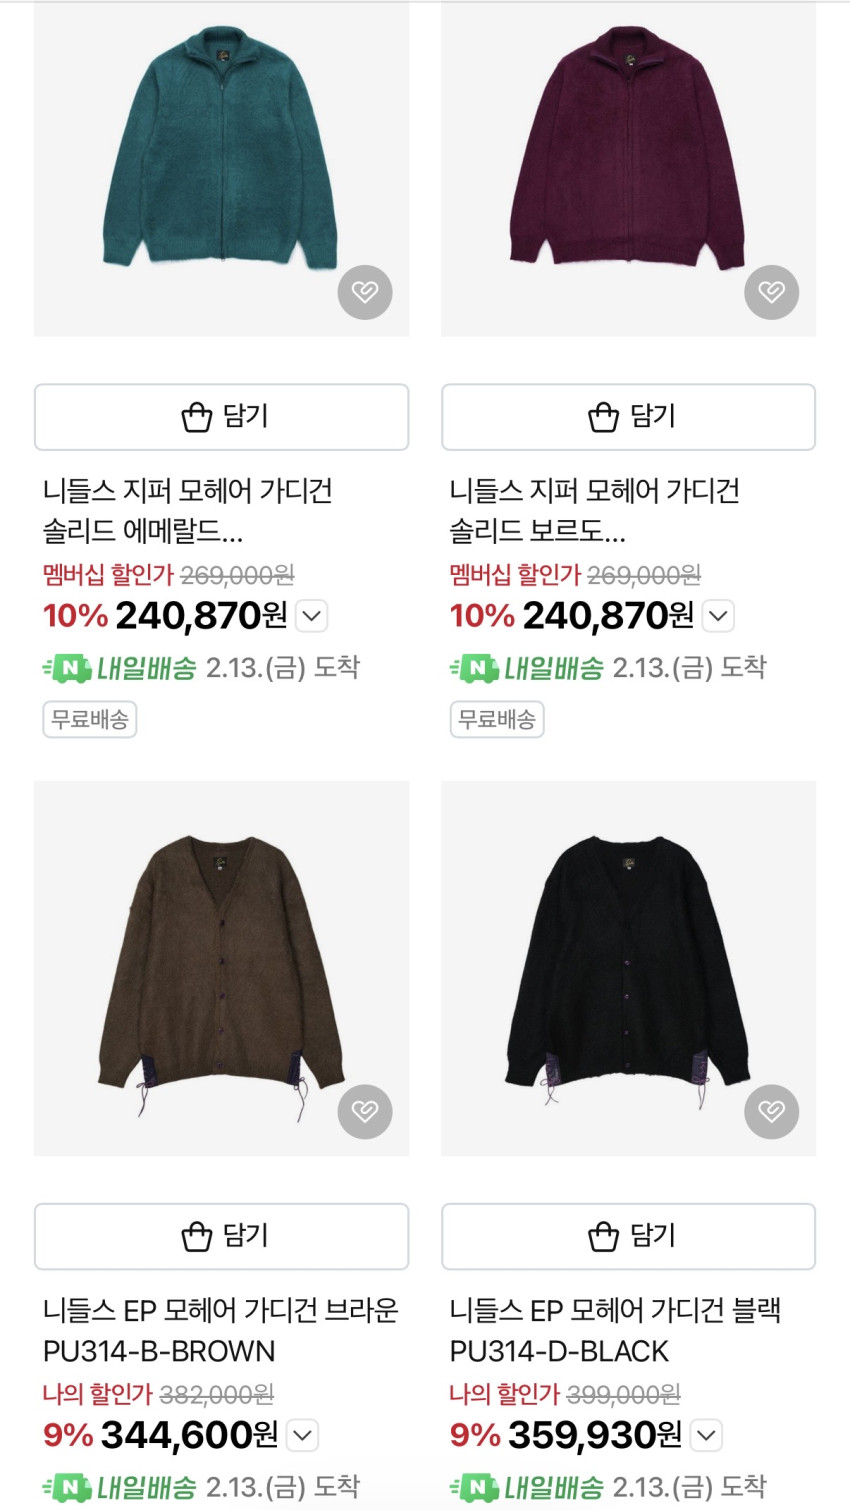This screenshot has height=1510, width=850.
Task: Open emerald zipper cardigan product image
Action: (221, 160)
